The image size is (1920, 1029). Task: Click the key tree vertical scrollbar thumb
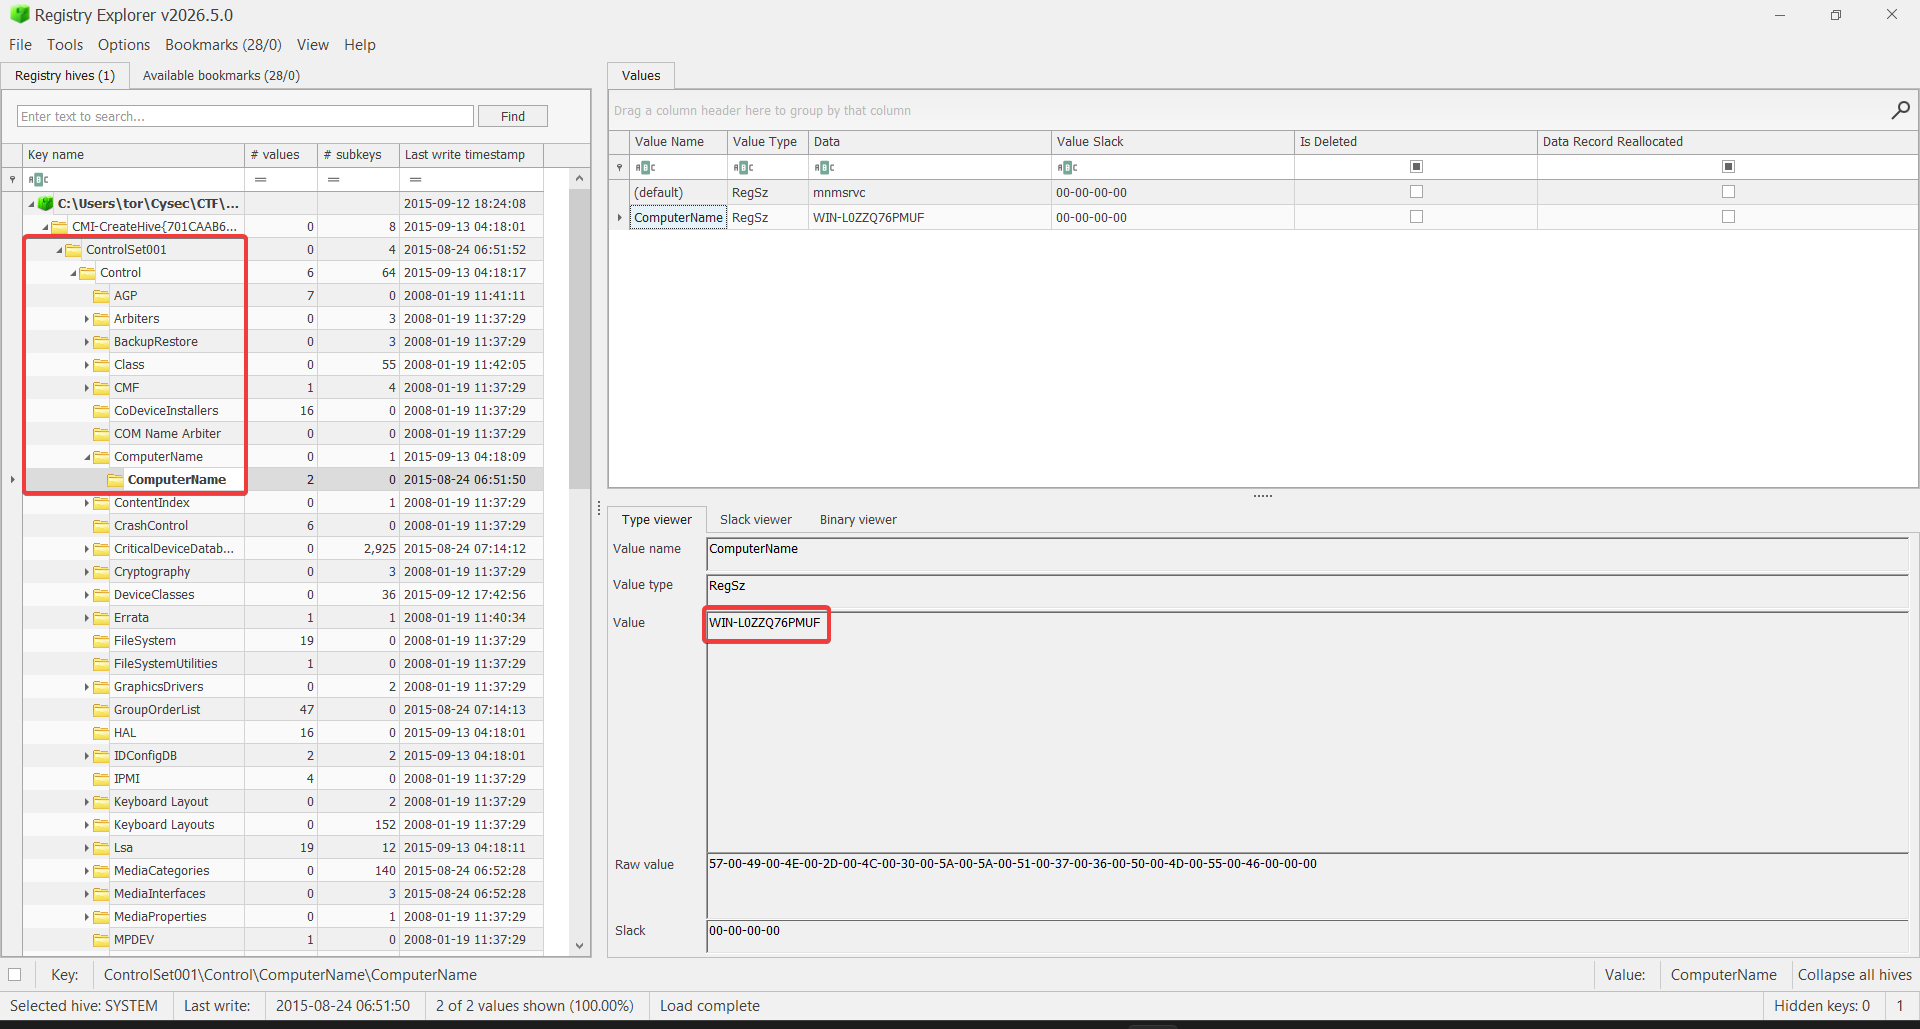tap(579, 340)
